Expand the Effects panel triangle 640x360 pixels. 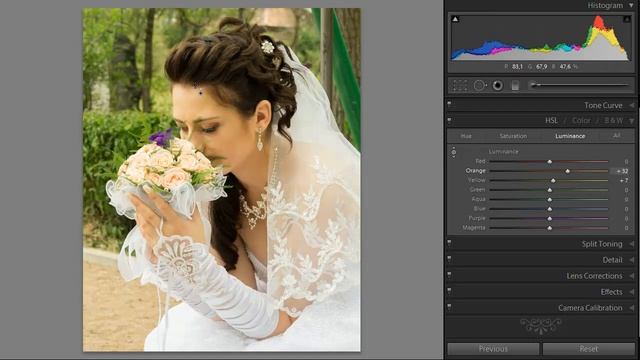631,292
